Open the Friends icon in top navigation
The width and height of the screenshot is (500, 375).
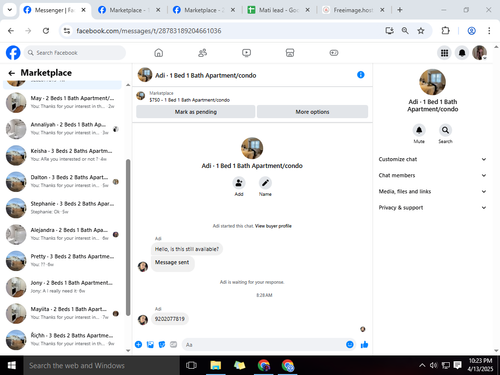(202, 53)
